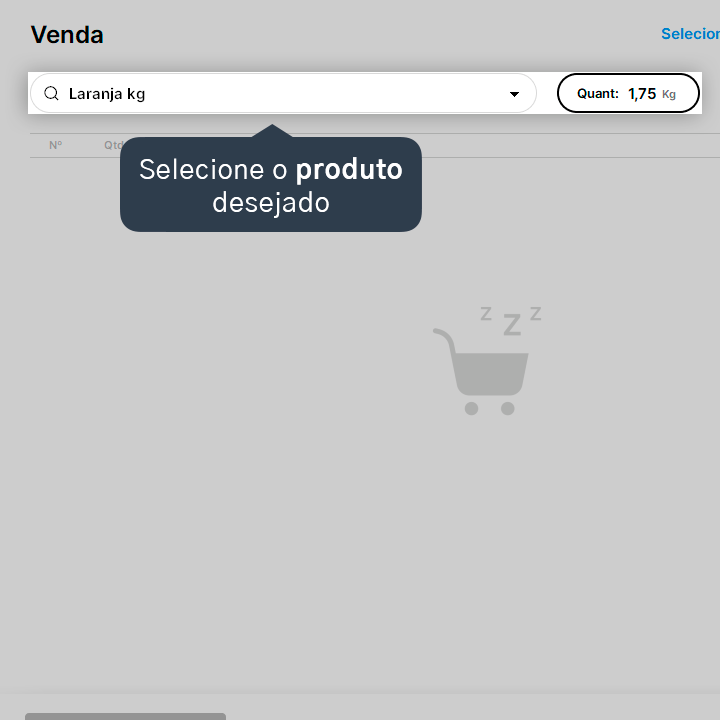Click the shopping cart wheels

[x=489, y=408]
